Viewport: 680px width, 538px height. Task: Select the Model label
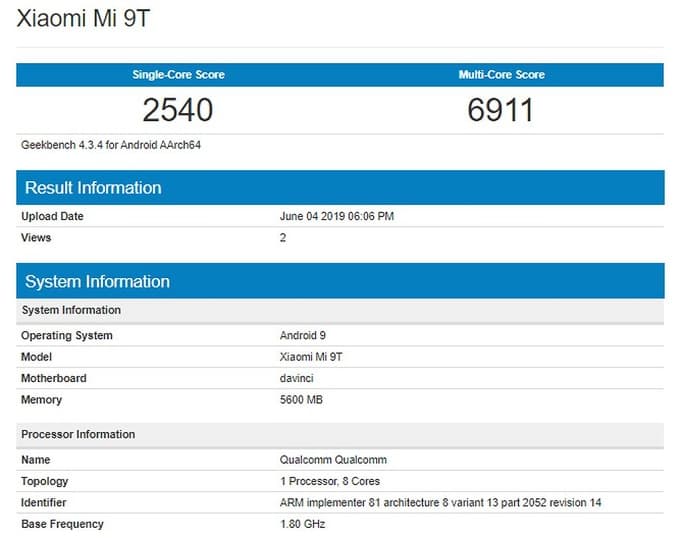[x=36, y=357]
